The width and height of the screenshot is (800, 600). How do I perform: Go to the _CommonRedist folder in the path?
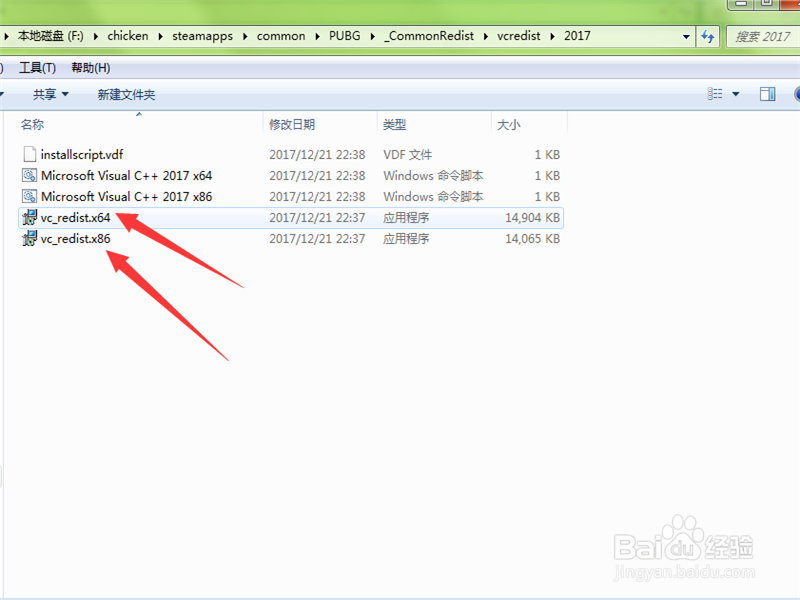pyautogui.click(x=429, y=36)
